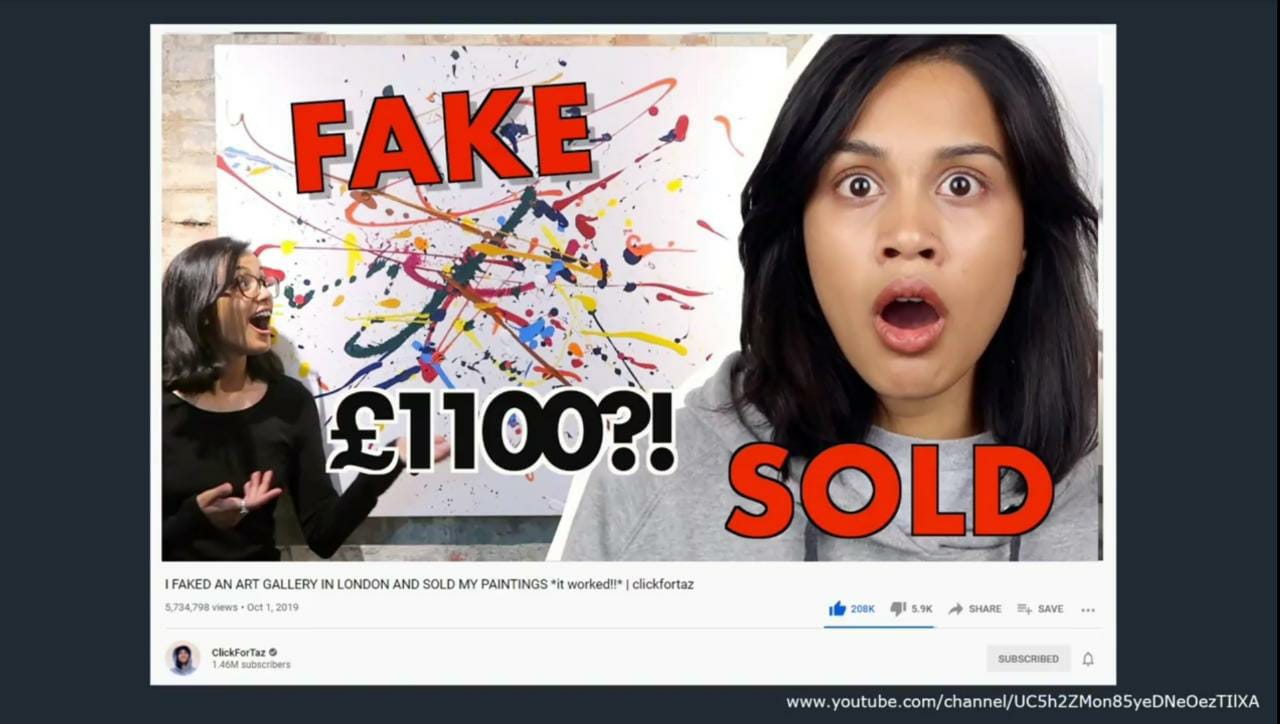1280x724 pixels.
Task: Click the like/dislike ratio bar
Action: coord(878,626)
